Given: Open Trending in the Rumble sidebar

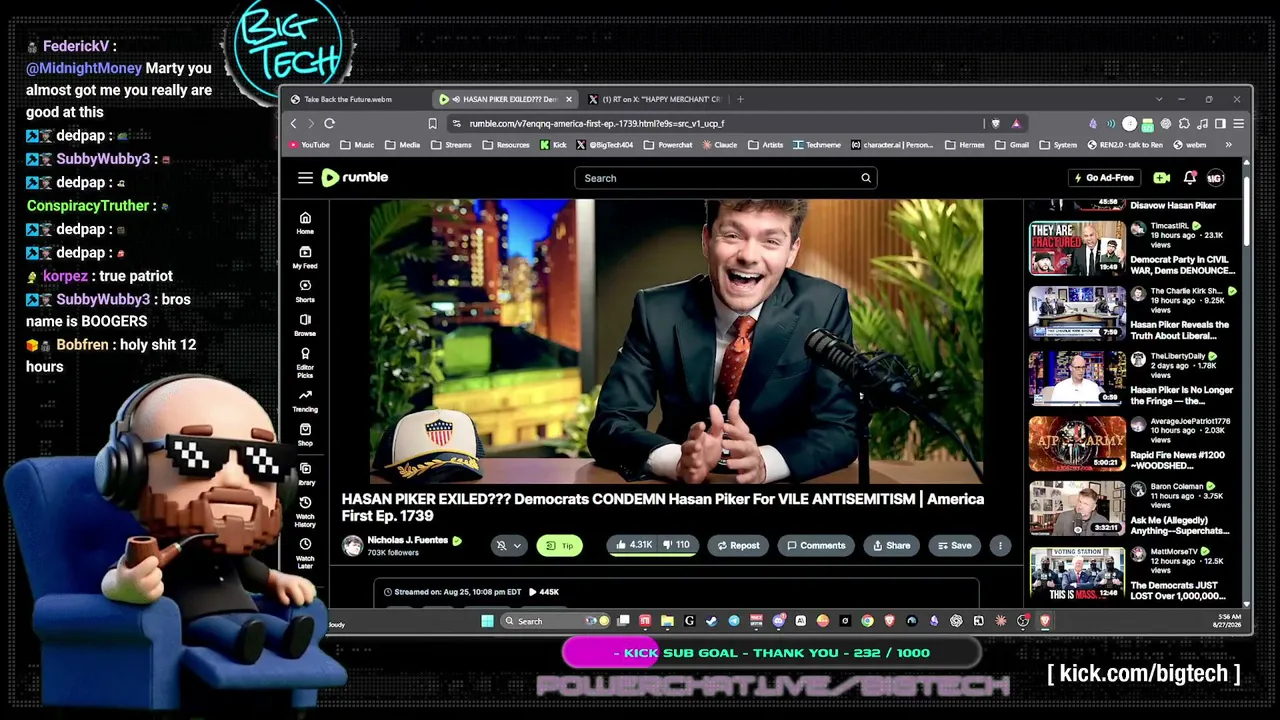Looking at the screenshot, I should (x=305, y=400).
